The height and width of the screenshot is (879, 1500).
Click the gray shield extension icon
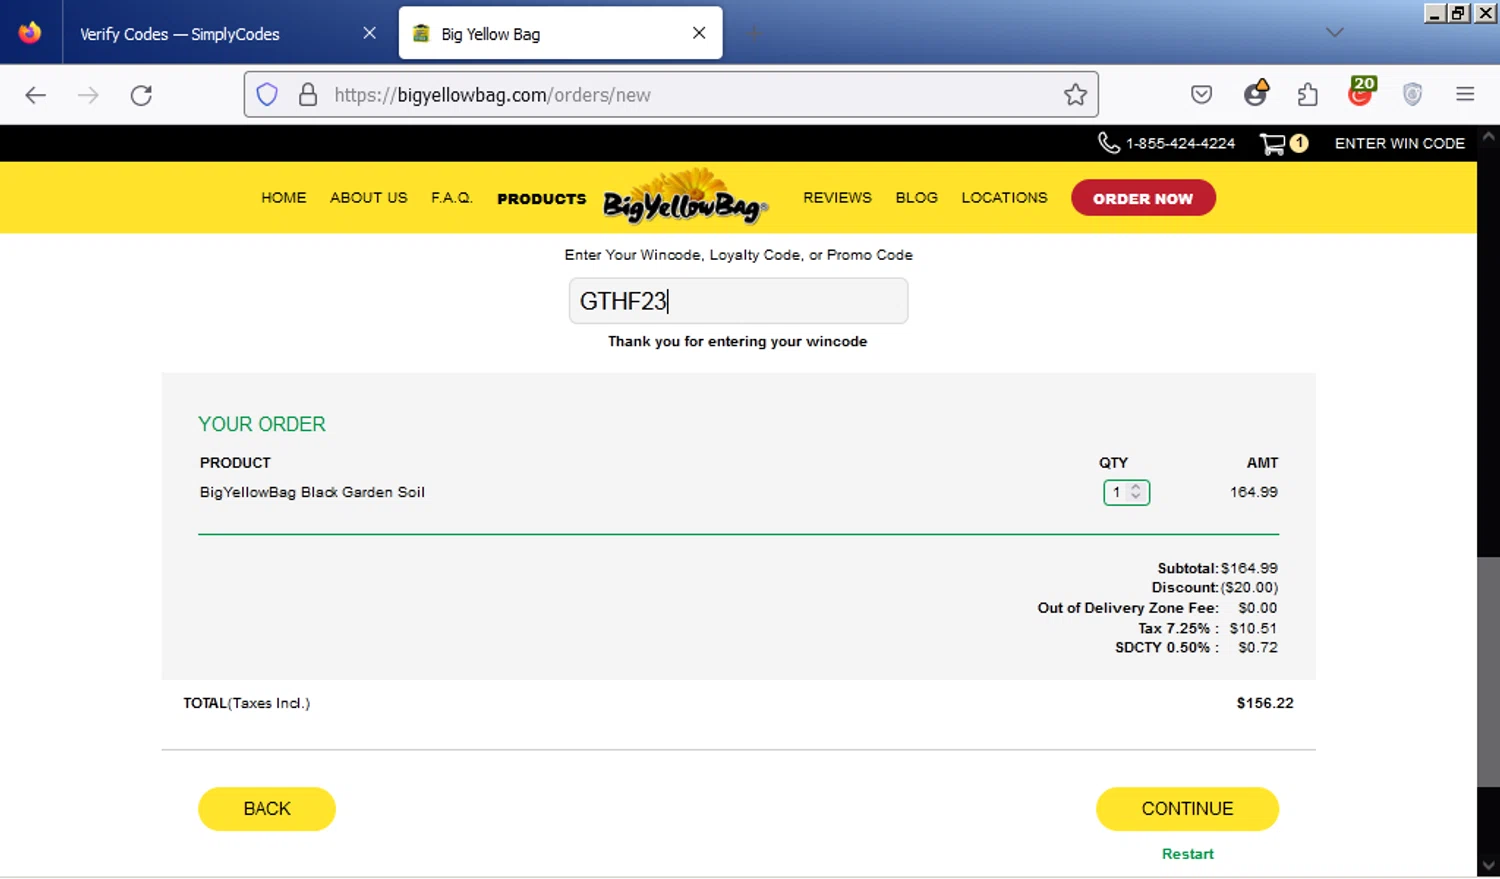click(x=1412, y=95)
